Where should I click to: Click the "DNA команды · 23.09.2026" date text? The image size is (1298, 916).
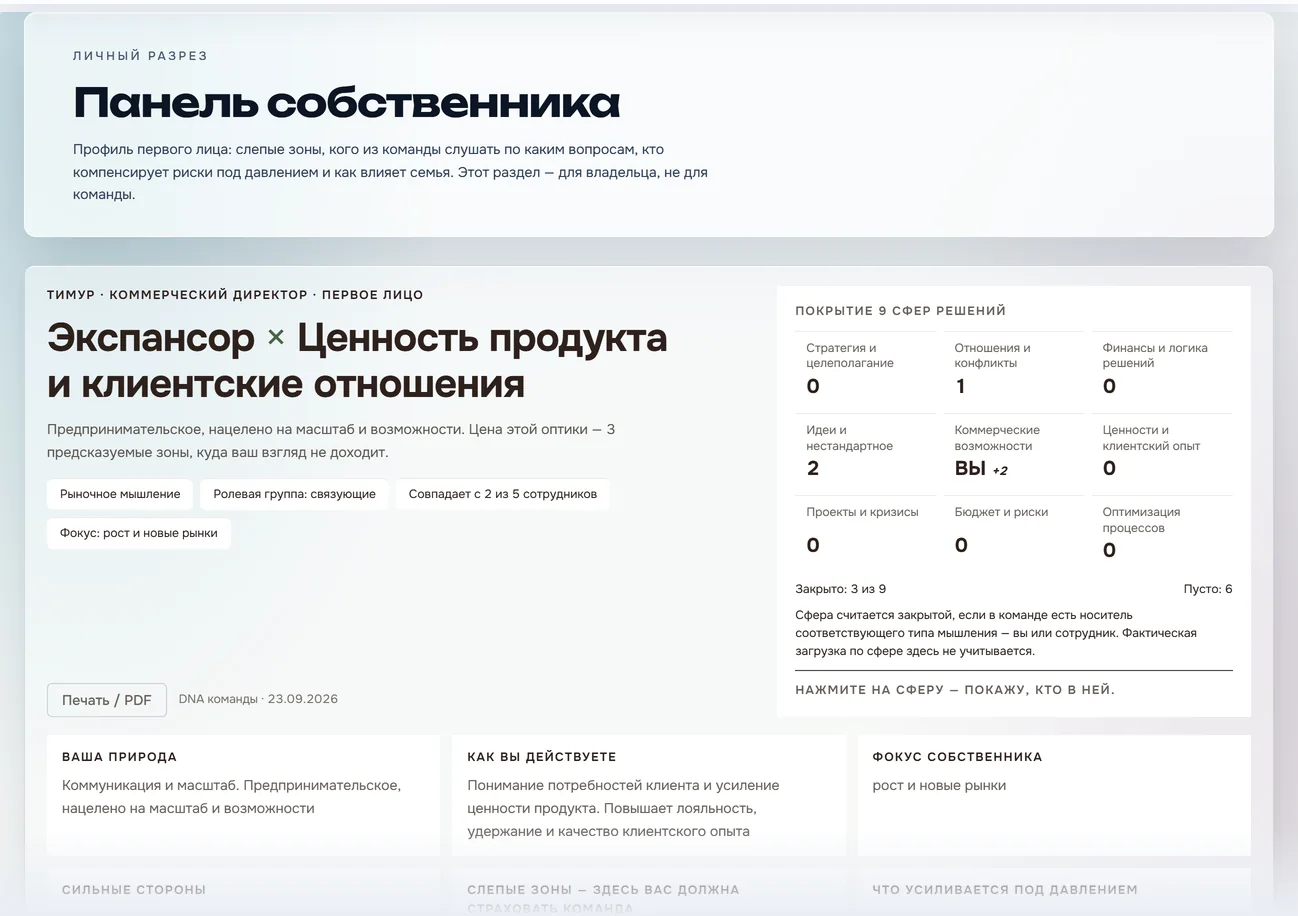pos(258,699)
